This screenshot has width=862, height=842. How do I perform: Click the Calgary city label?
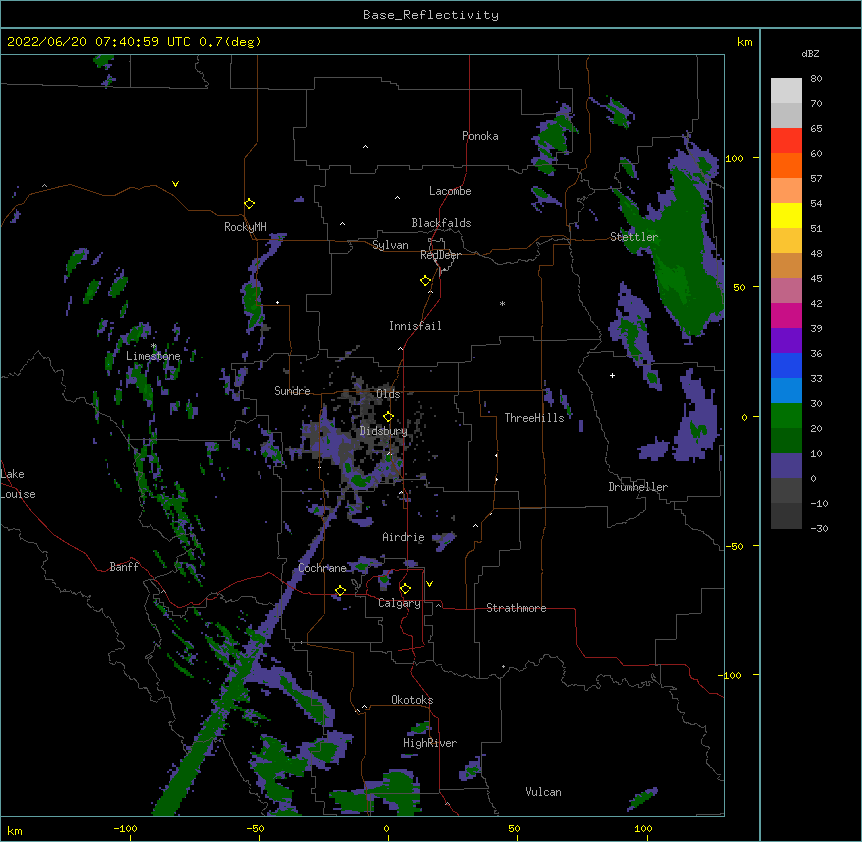399,603
